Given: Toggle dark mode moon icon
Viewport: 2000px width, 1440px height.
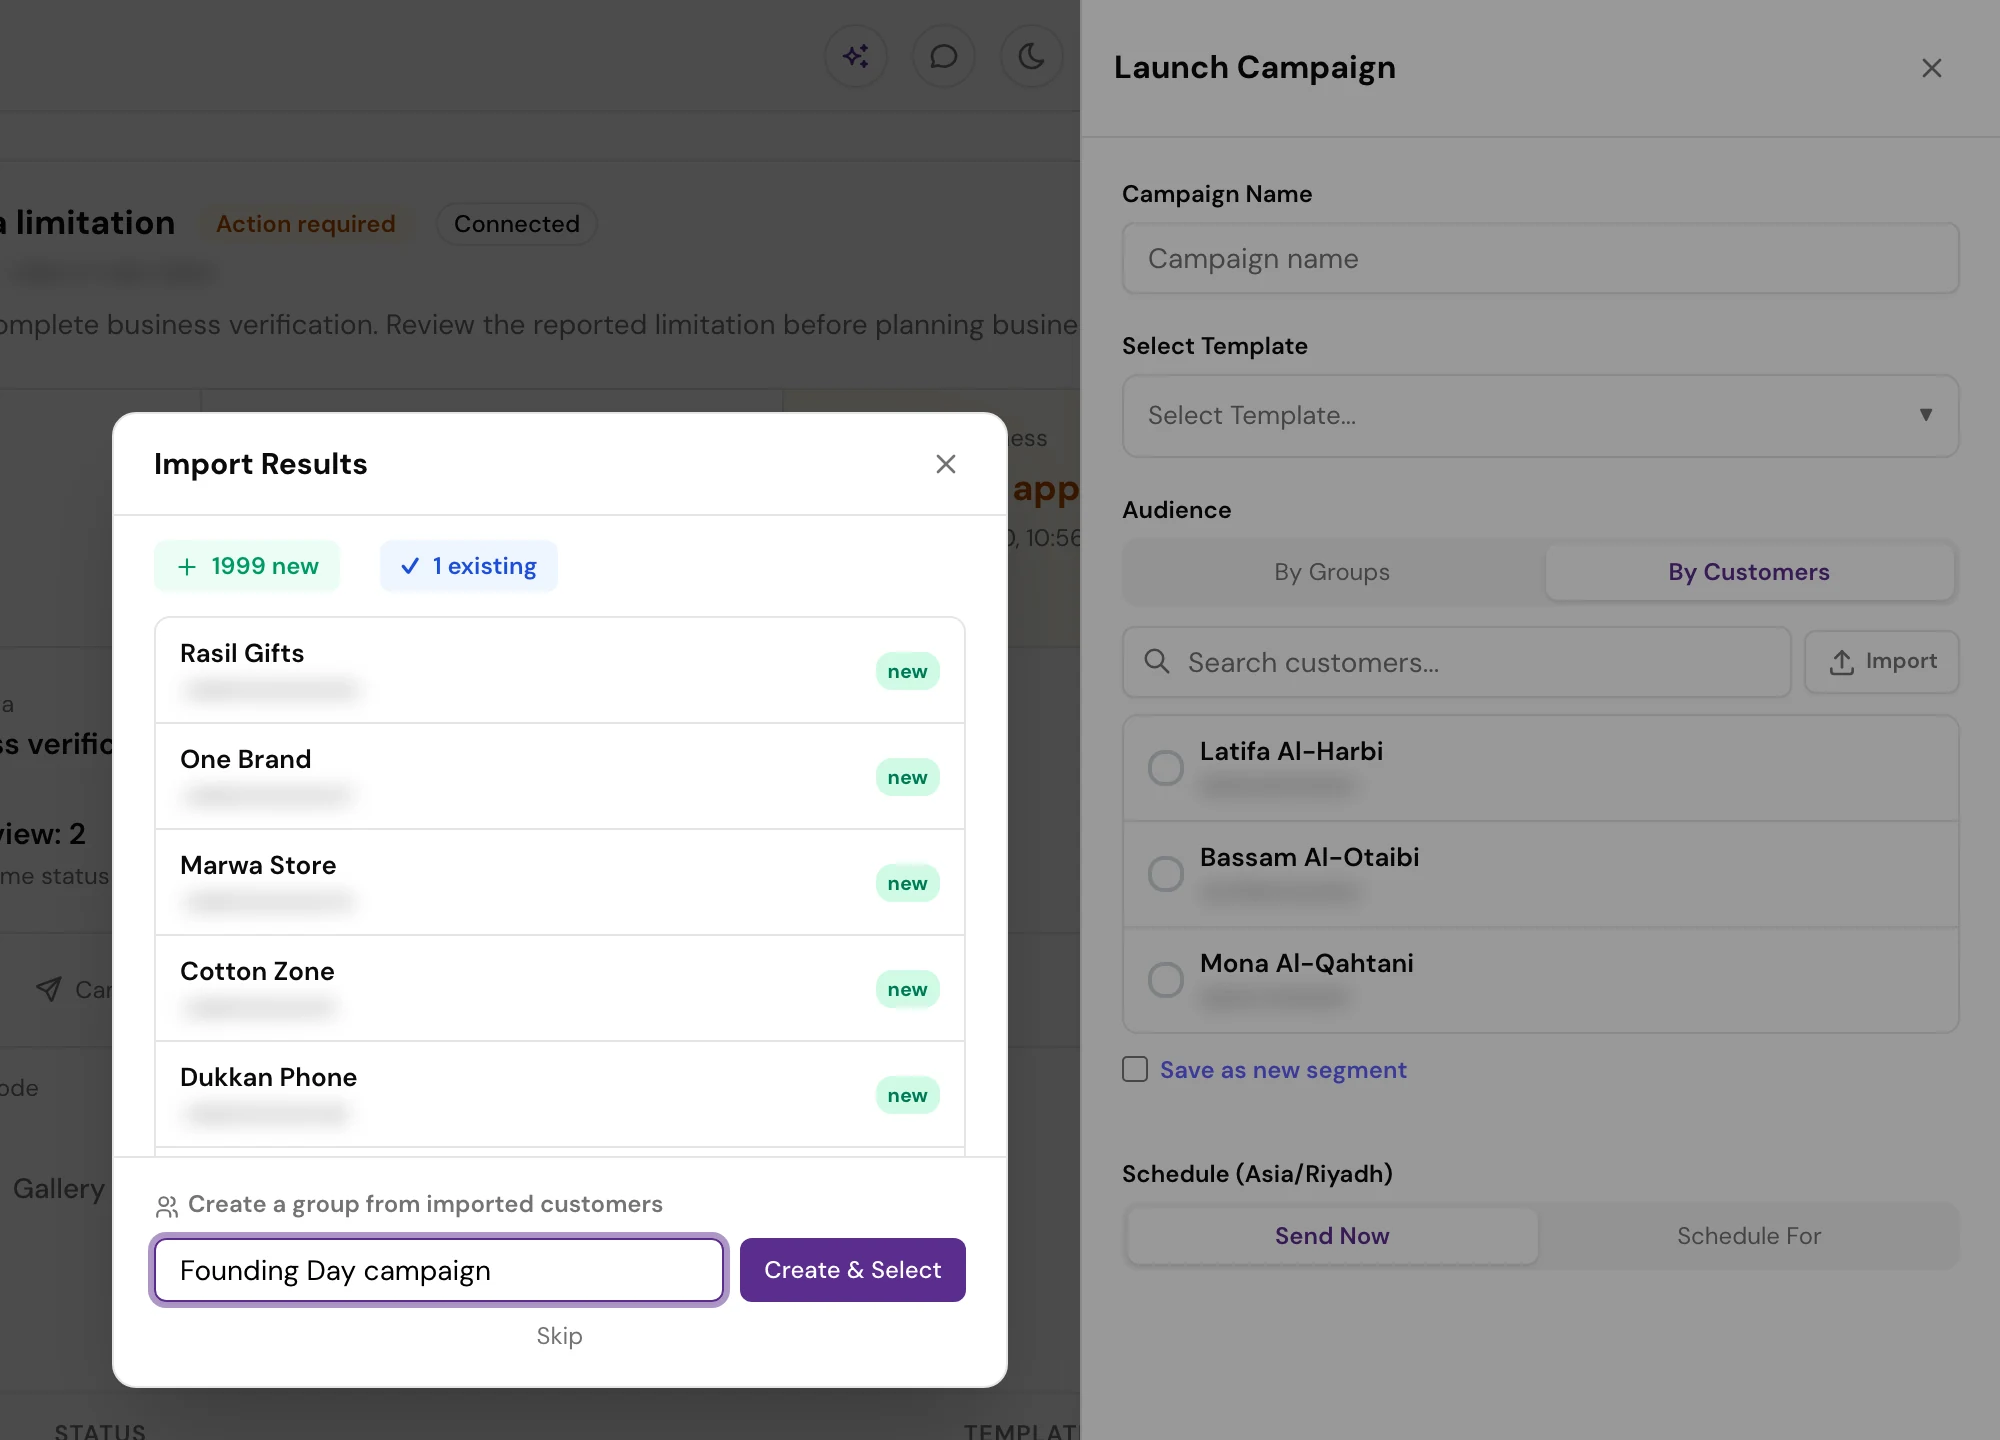Looking at the screenshot, I should [x=1031, y=56].
